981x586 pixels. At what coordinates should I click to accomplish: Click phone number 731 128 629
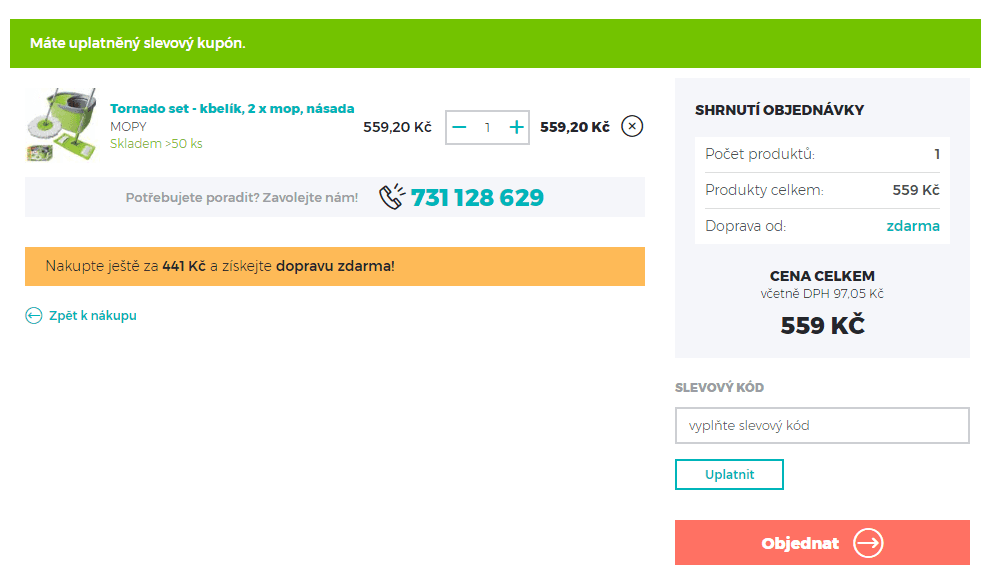point(477,198)
